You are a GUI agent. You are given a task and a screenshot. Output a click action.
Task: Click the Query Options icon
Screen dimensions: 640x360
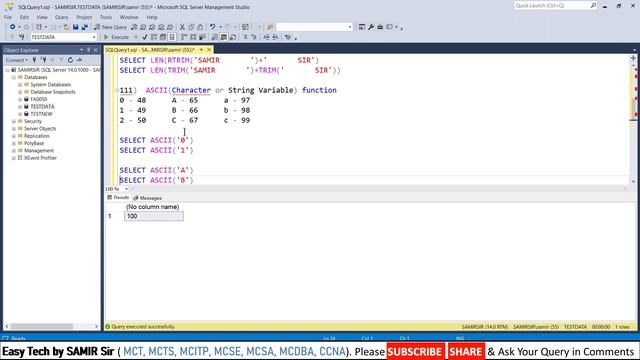(163, 37)
